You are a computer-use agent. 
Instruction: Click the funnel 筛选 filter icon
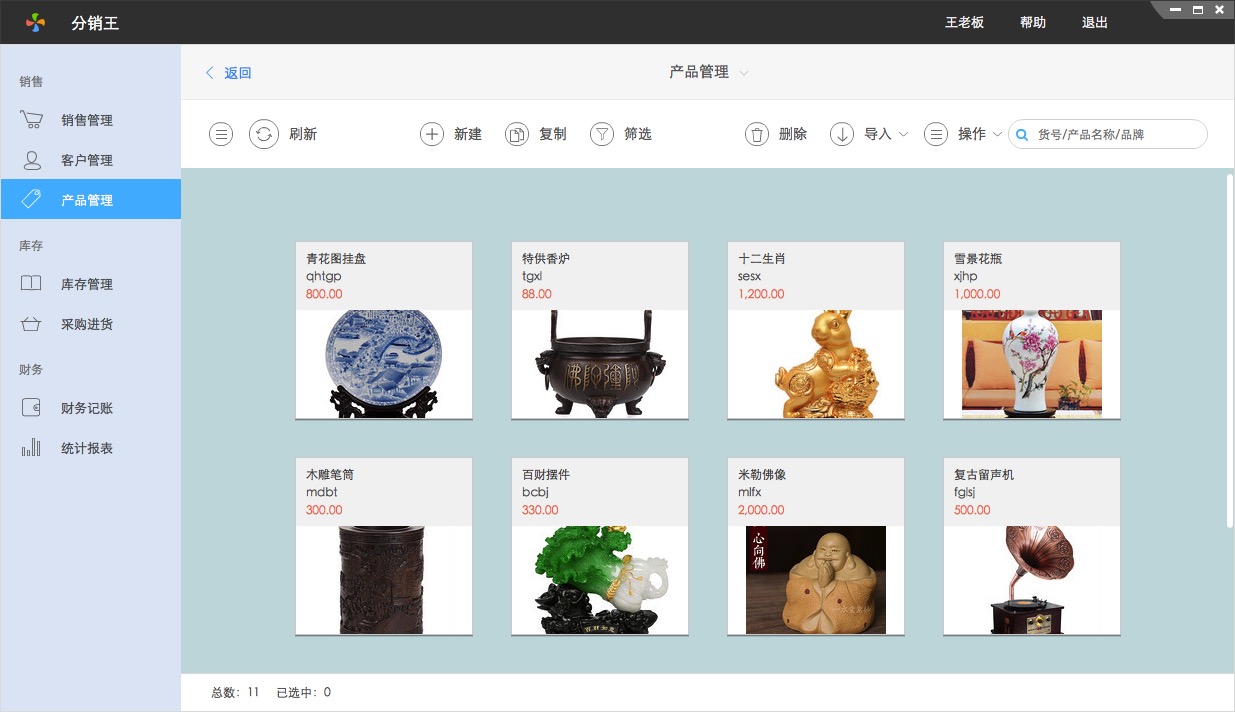pyautogui.click(x=601, y=134)
